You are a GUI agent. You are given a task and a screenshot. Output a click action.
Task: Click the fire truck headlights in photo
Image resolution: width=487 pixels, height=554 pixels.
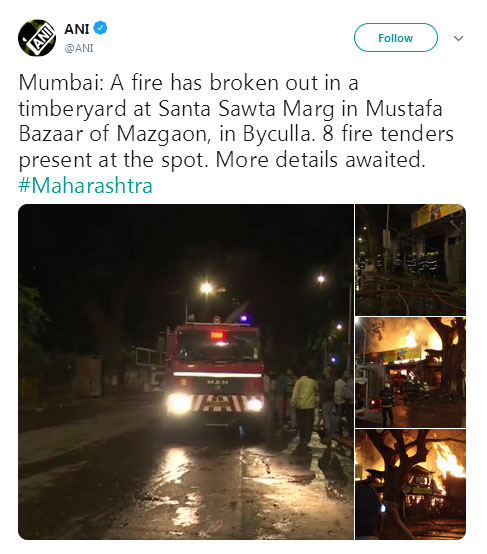pyautogui.click(x=216, y=403)
